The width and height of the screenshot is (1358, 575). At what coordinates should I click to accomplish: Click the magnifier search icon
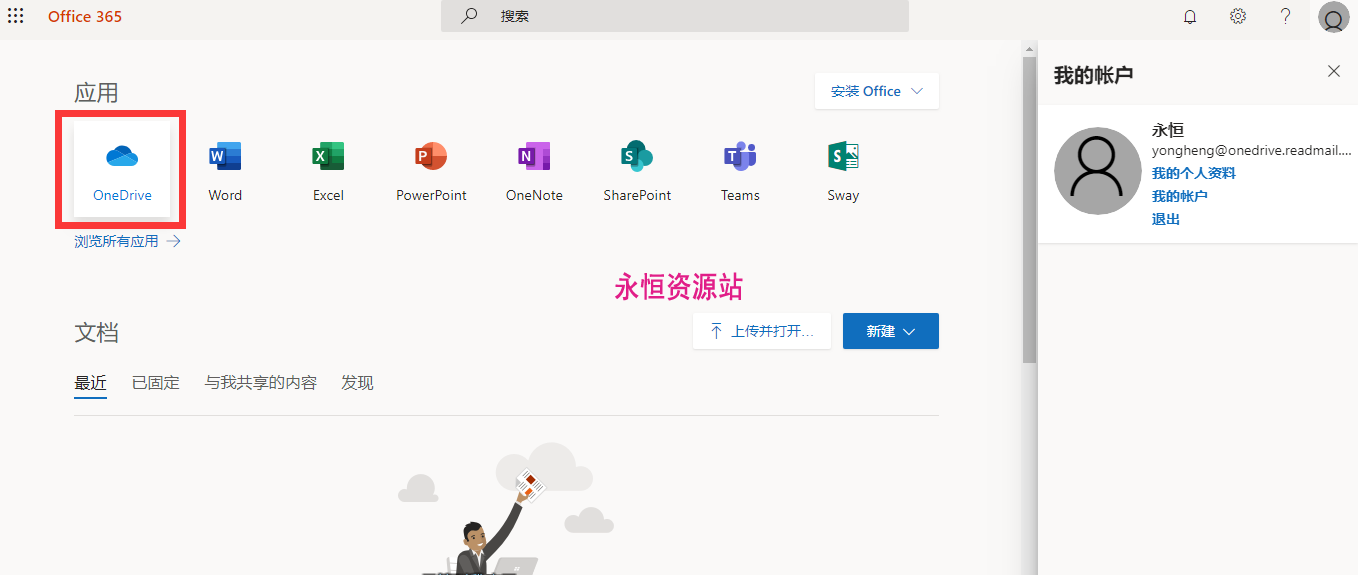tap(468, 16)
